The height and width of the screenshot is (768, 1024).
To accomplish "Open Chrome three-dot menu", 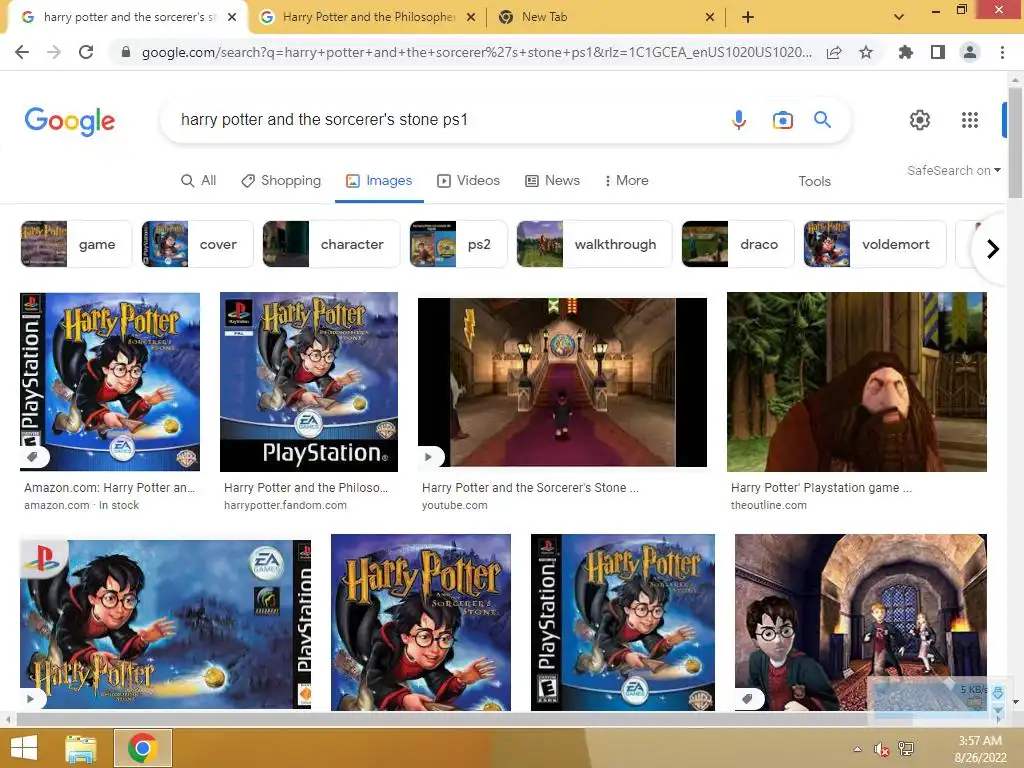I will point(1002,52).
